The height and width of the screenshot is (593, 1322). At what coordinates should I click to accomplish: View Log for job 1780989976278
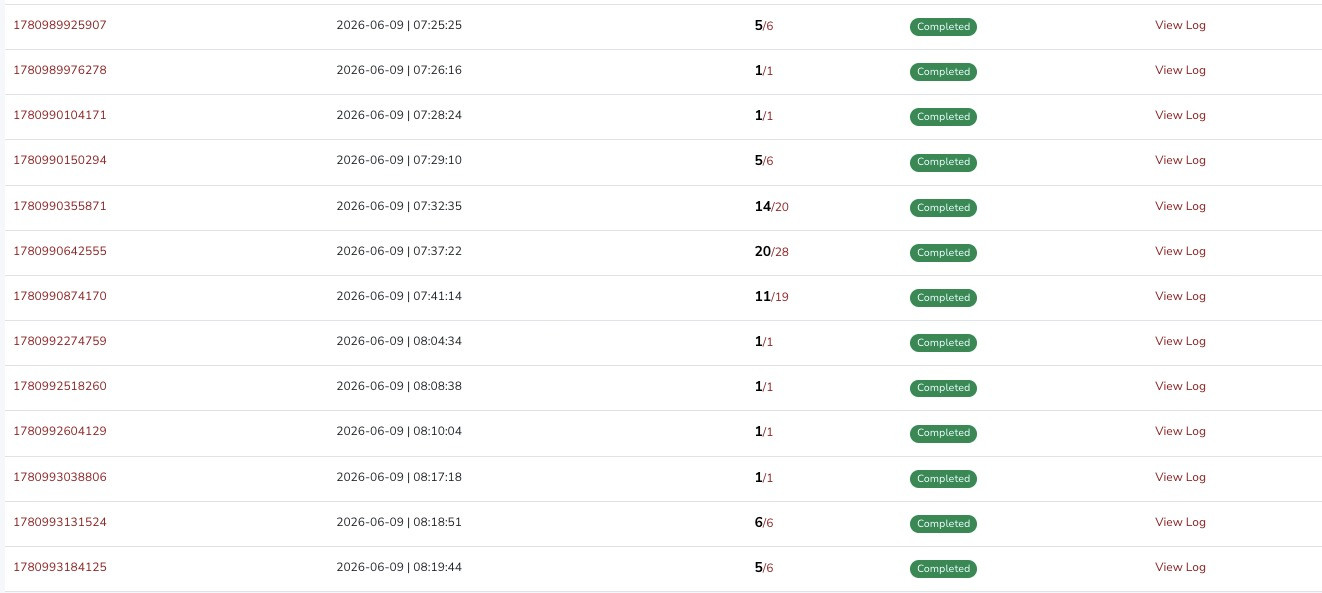tap(1180, 70)
